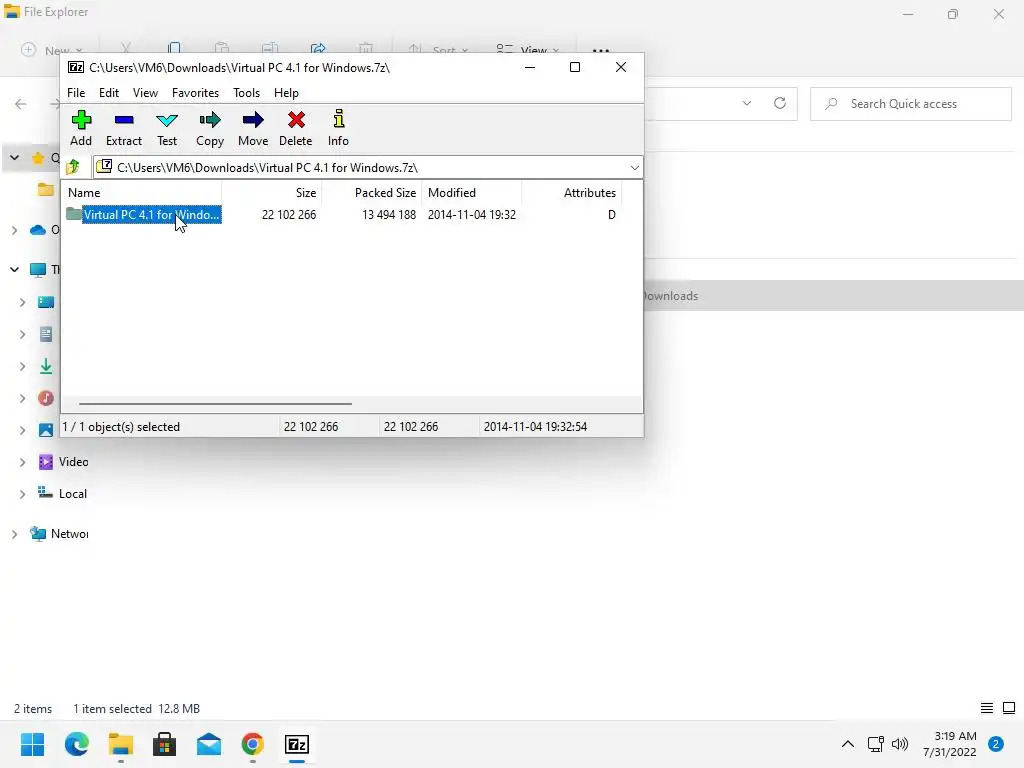1024x768 pixels.
Task: Sort the list by Size column
Action: pyautogui.click(x=272, y=193)
